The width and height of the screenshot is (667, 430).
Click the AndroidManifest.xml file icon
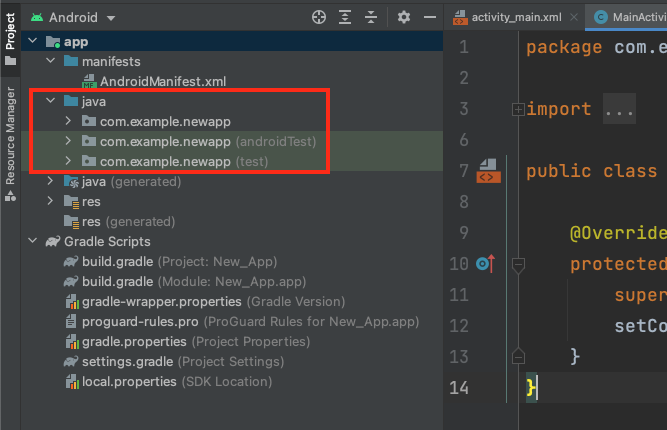(x=89, y=81)
